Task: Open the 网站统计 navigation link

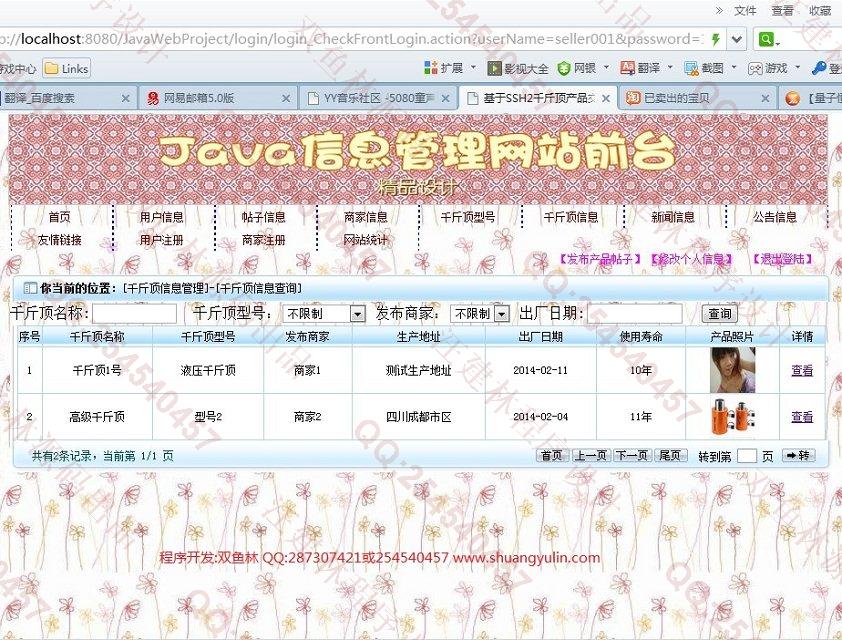Action: [x=366, y=240]
